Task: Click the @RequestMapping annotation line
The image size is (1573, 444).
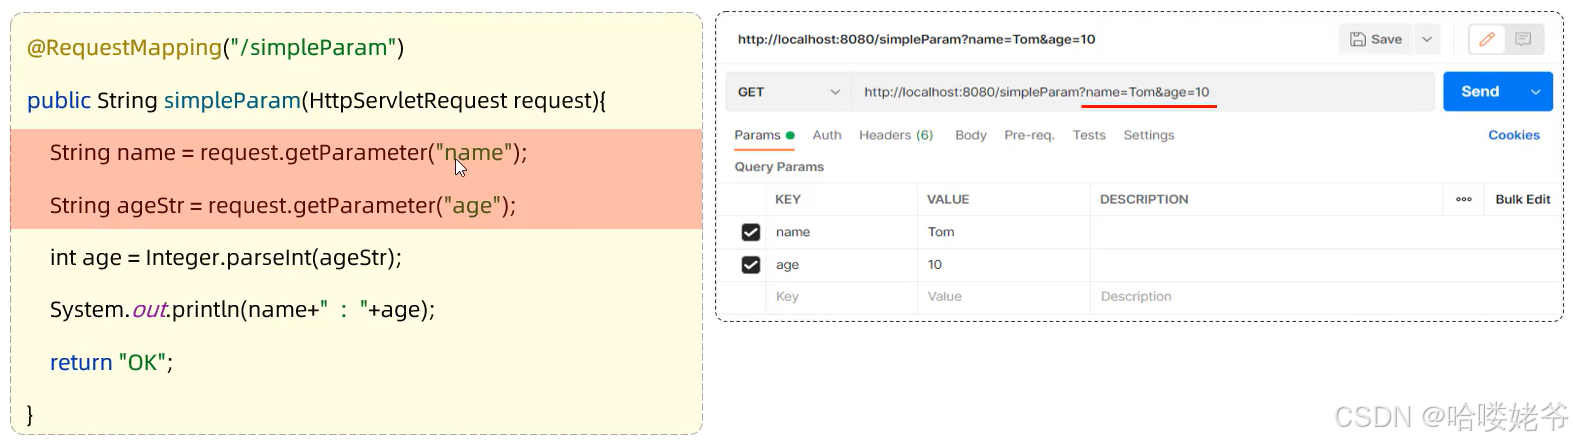Action: click(x=215, y=48)
